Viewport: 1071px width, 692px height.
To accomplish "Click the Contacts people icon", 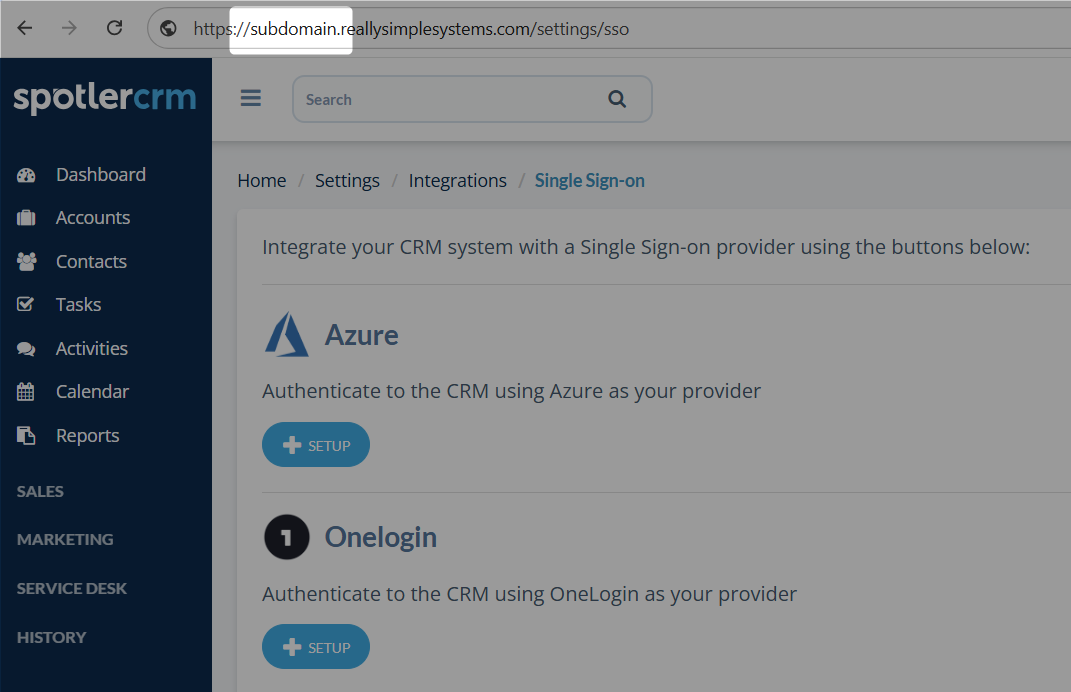I will 27,262.
